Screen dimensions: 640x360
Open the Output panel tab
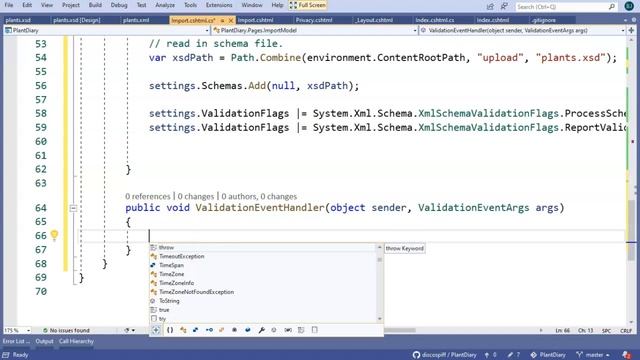pyautogui.click(x=44, y=341)
